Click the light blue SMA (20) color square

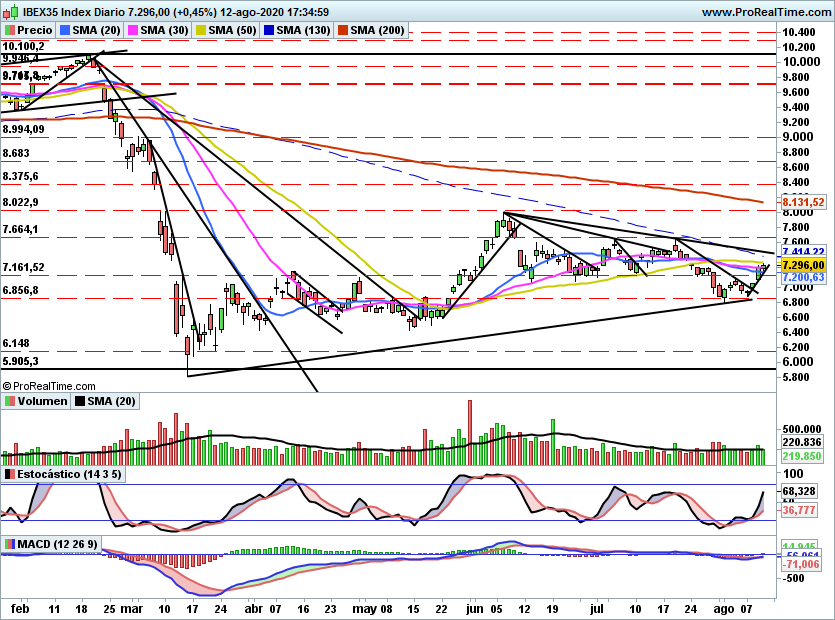coord(66,31)
